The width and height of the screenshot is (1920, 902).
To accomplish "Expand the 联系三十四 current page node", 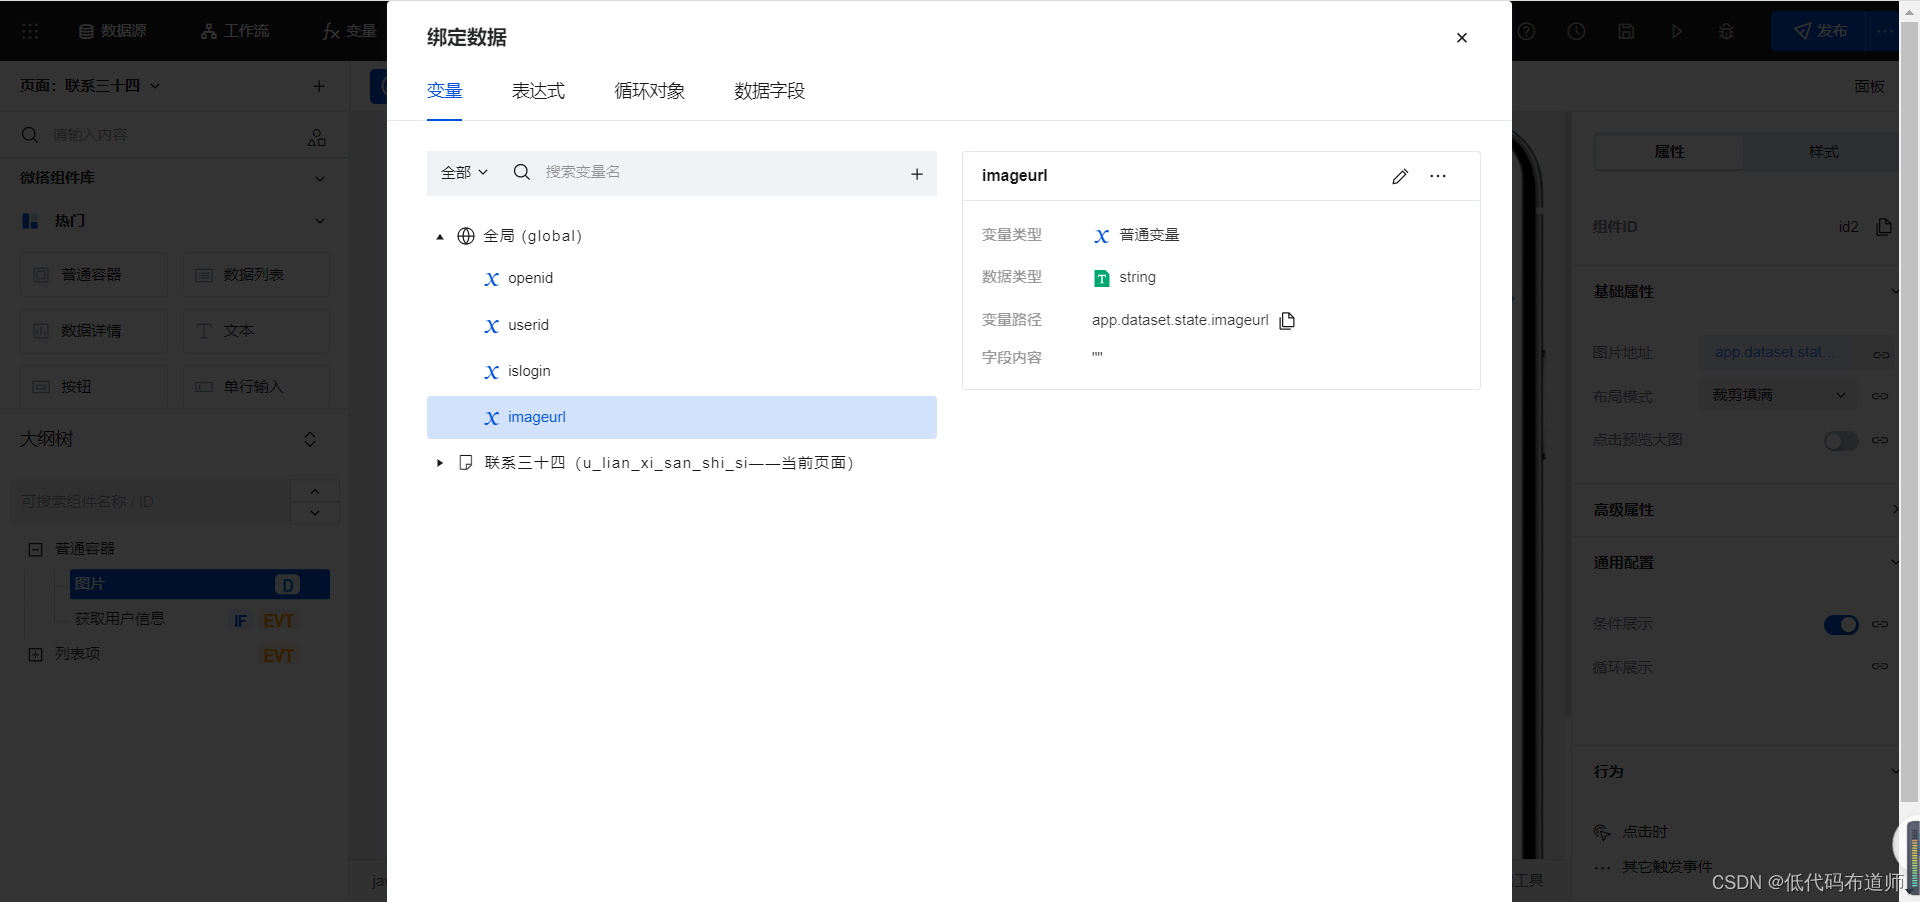I will tap(440, 463).
